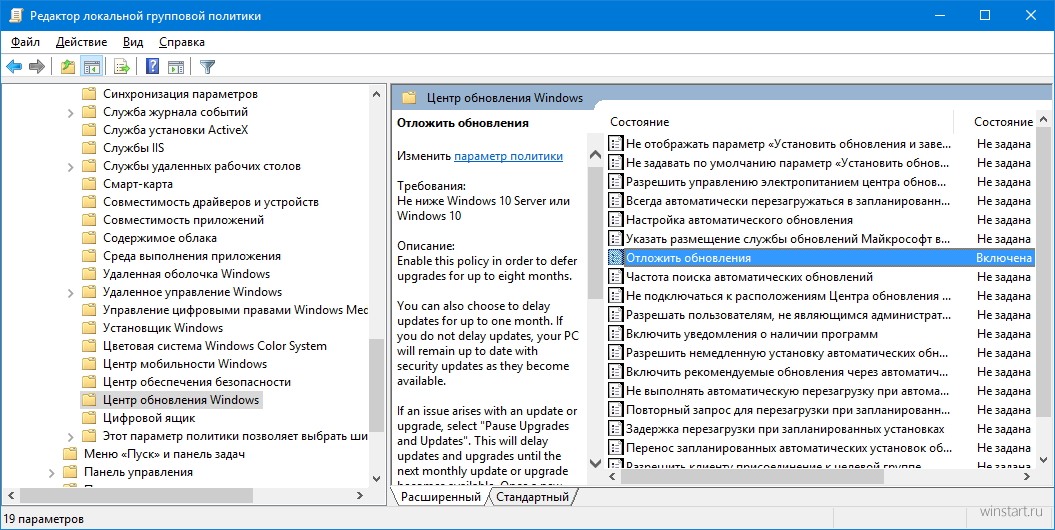Switch to the Расширенный tab
The width and height of the screenshot is (1055, 530).
tap(441, 497)
